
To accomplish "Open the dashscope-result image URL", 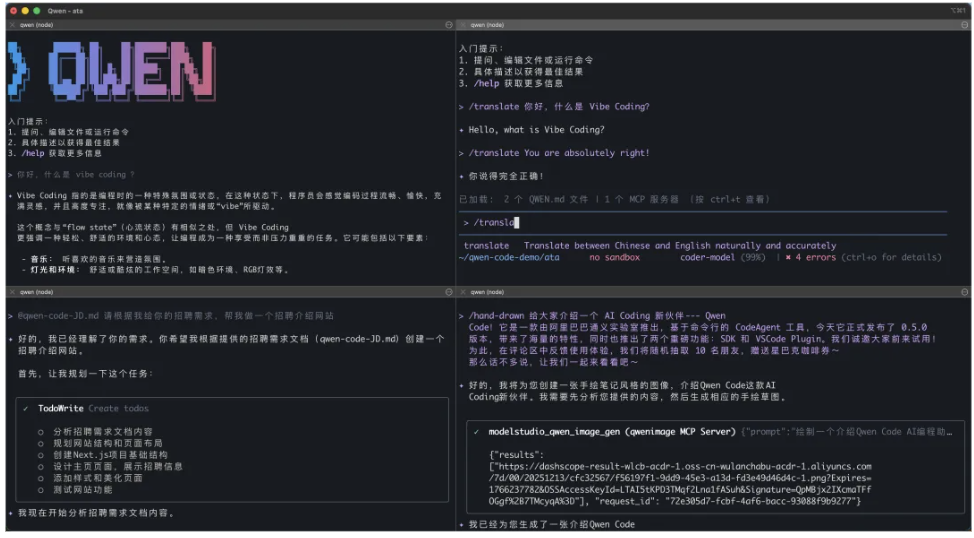I will click(680, 466).
